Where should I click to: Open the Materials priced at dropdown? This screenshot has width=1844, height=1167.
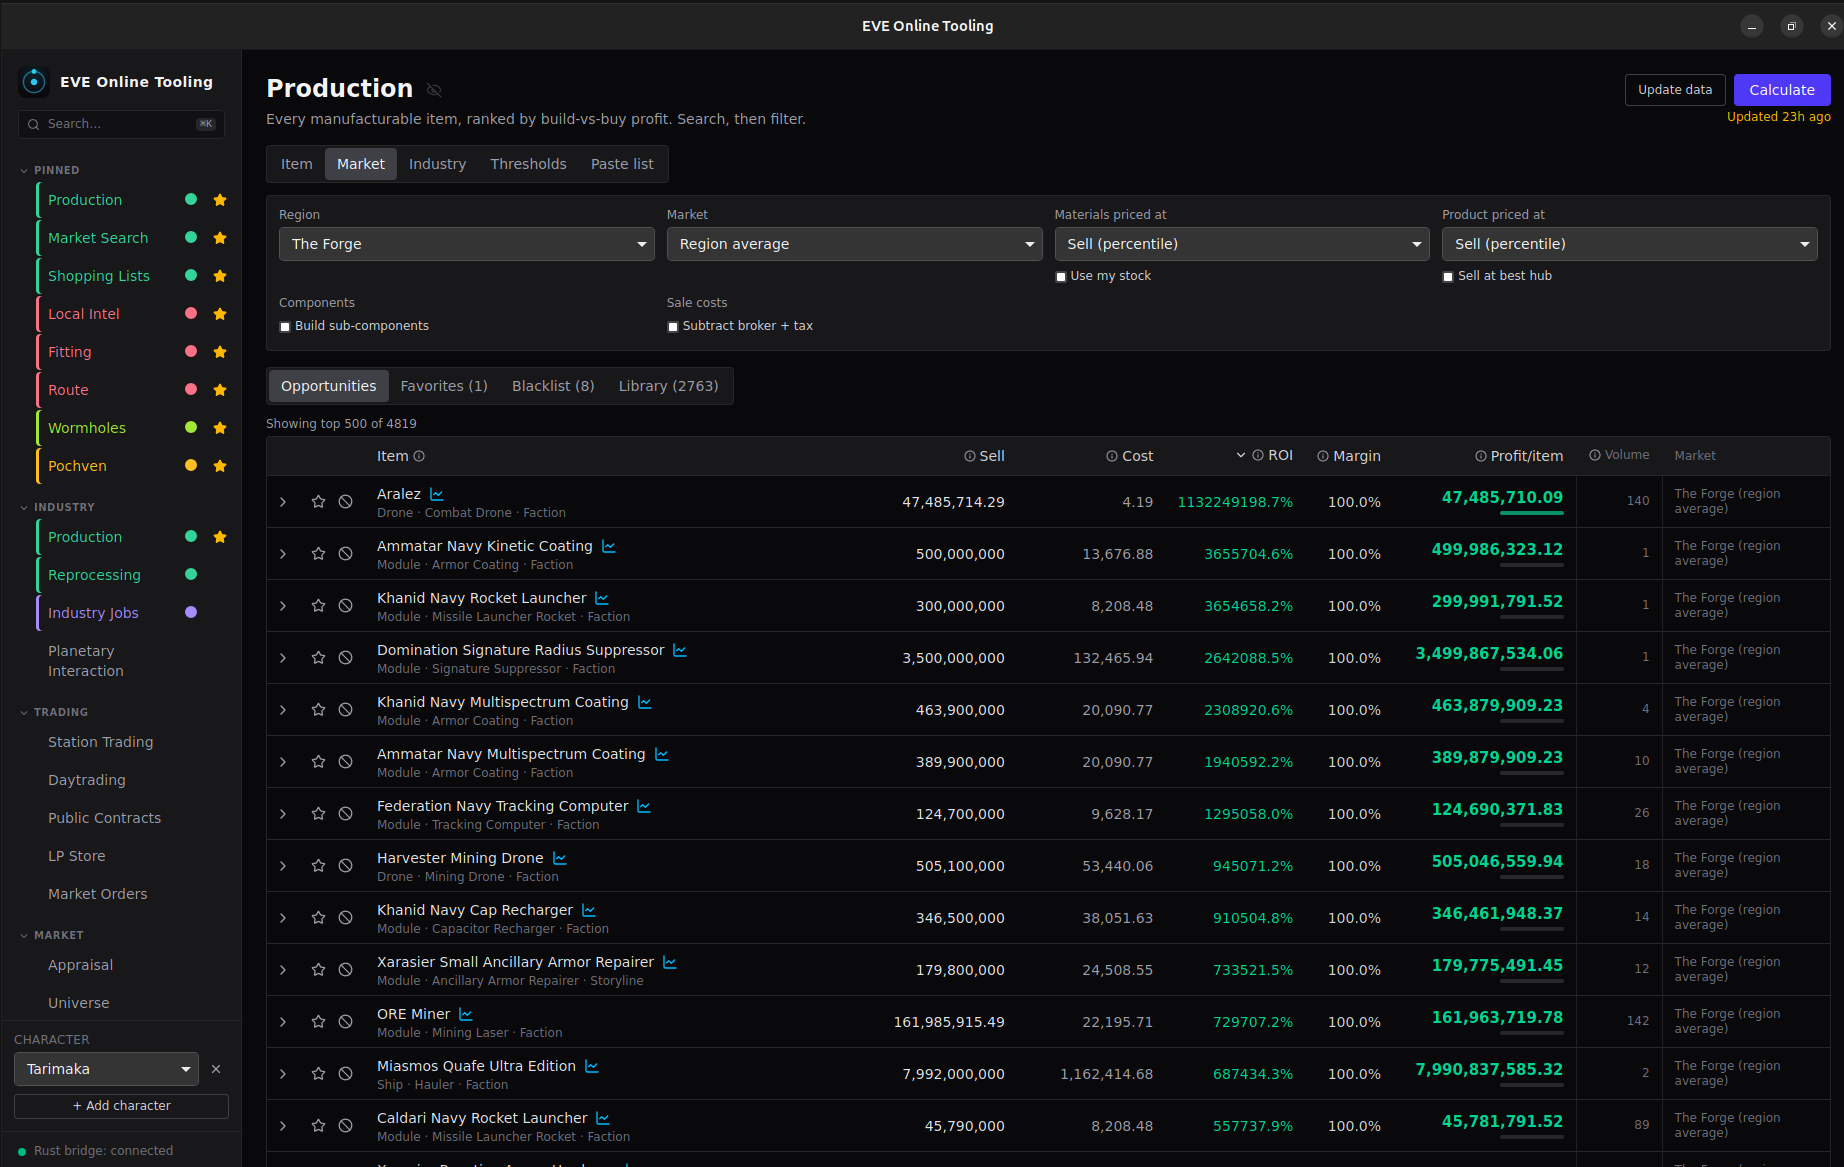(1242, 244)
